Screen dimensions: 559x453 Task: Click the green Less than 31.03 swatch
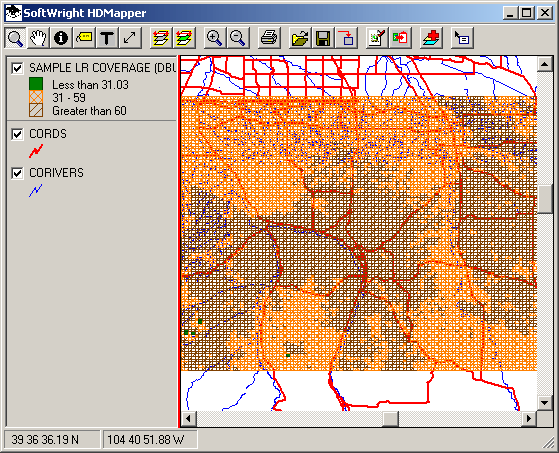click(x=36, y=84)
